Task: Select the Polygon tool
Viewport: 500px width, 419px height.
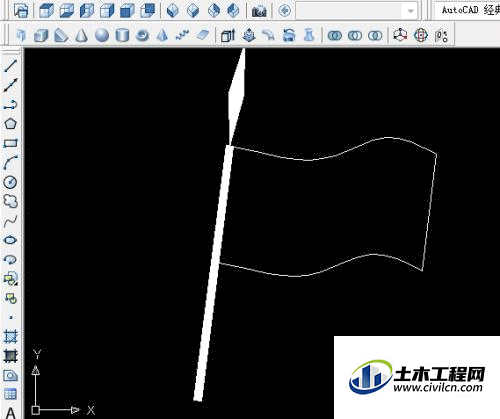Action: 10,124
